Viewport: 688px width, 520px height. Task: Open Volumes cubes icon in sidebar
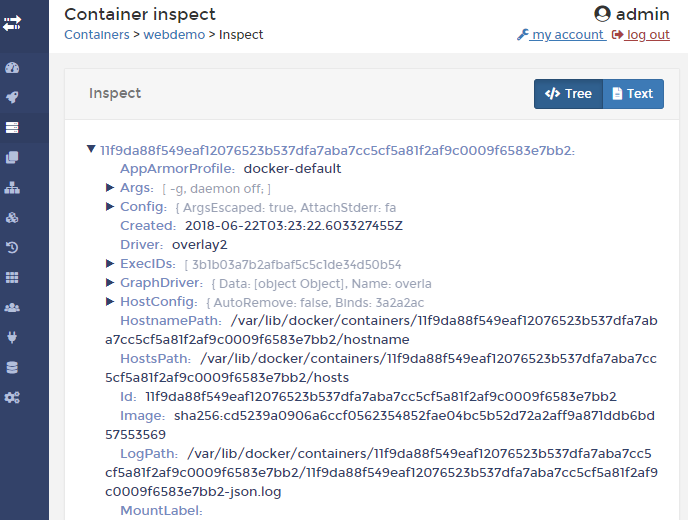pos(12,217)
